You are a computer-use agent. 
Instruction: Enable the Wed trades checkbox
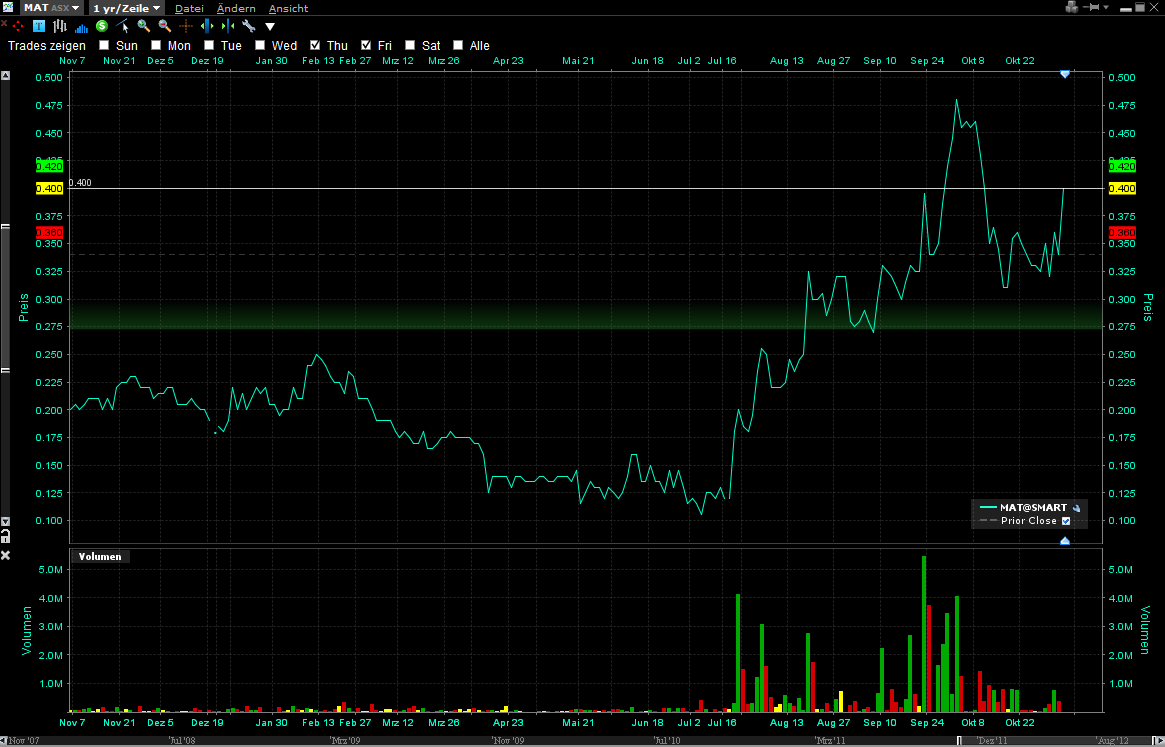(x=260, y=45)
